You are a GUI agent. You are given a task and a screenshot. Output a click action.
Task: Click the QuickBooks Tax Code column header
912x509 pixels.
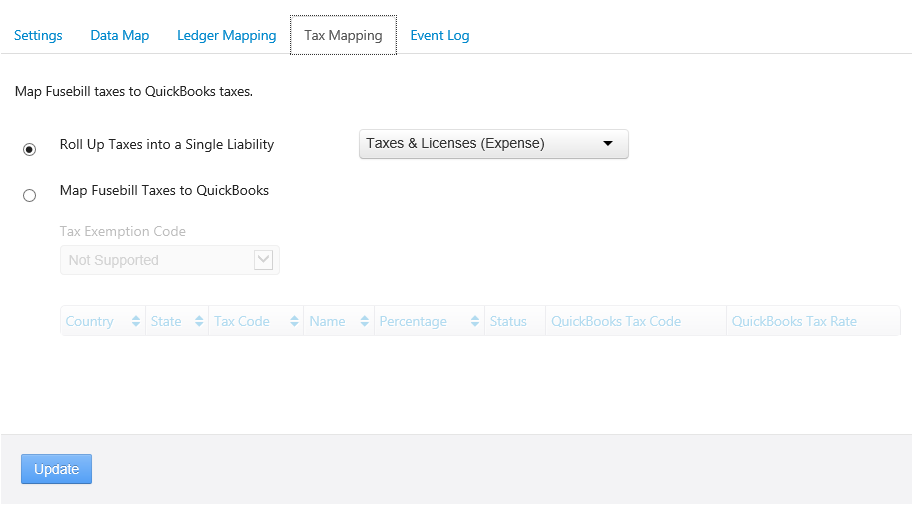636,321
